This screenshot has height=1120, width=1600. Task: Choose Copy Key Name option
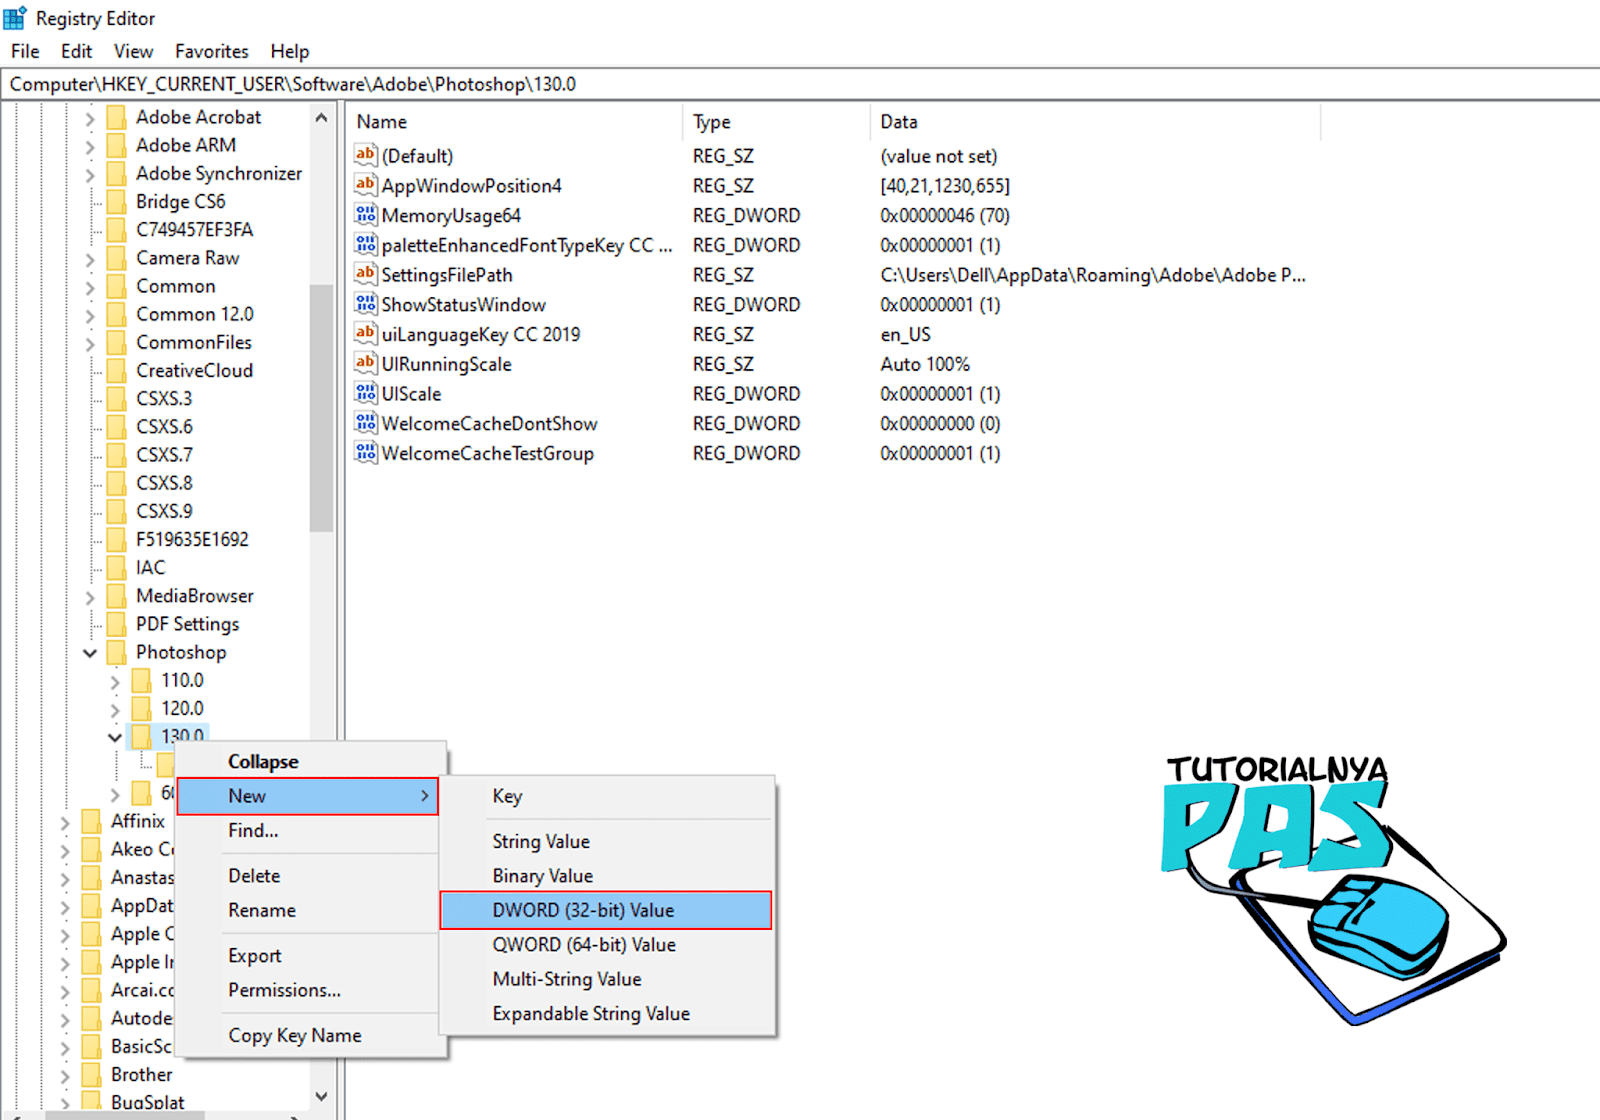pyautogui.click(x=308, y=1036)
